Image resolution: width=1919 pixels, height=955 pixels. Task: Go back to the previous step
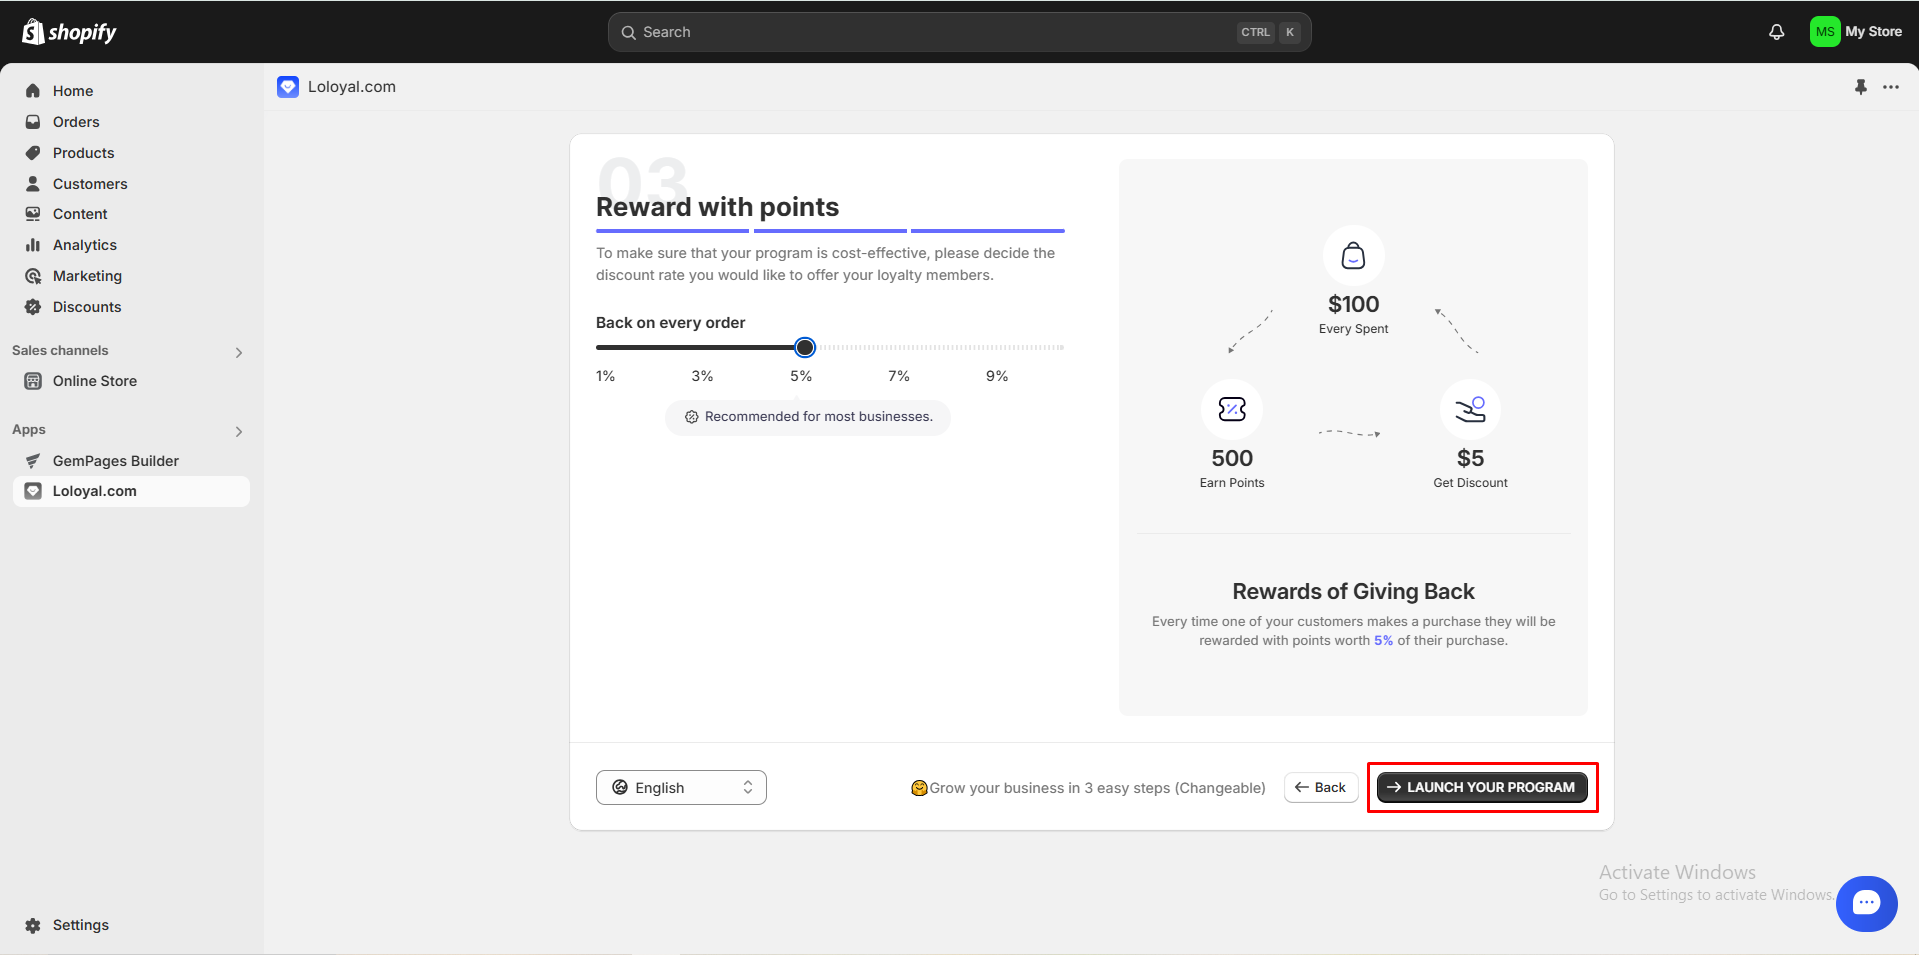(x=1320, y=788)
